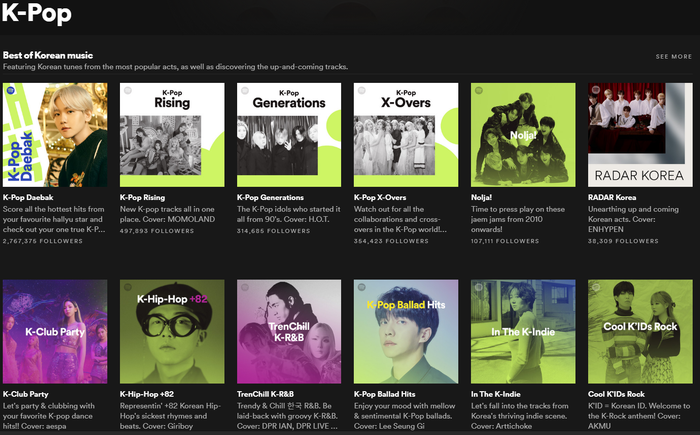Click the K-Pop Generations title link
The width and height of the screenshot is (700, 435).
tap(270, 197)
